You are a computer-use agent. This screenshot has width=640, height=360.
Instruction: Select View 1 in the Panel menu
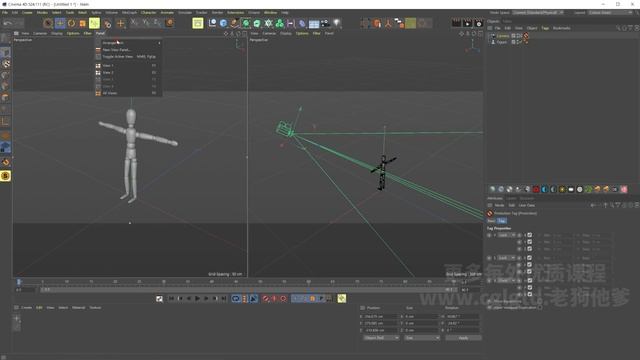click(129, 65)
